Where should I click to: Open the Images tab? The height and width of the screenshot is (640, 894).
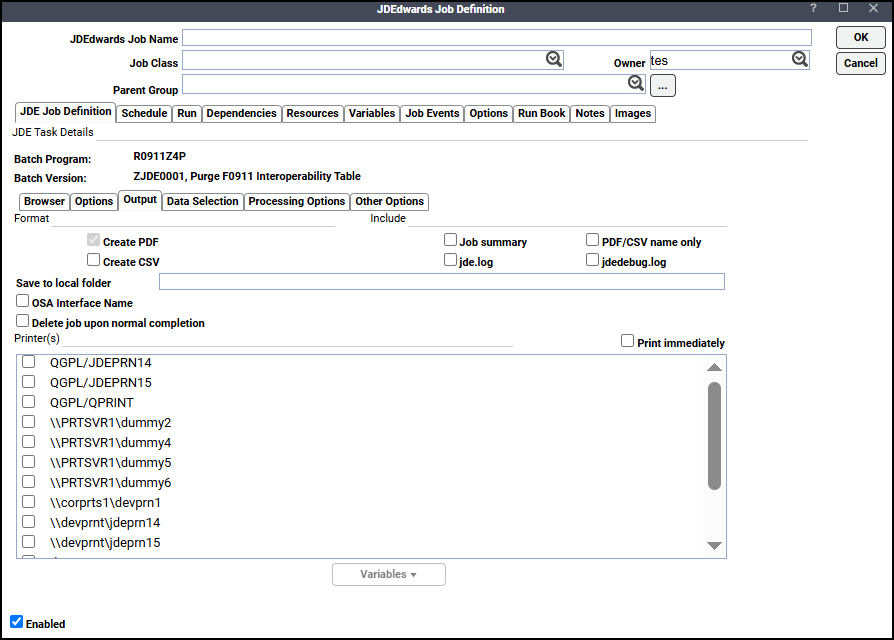point(633,113)
